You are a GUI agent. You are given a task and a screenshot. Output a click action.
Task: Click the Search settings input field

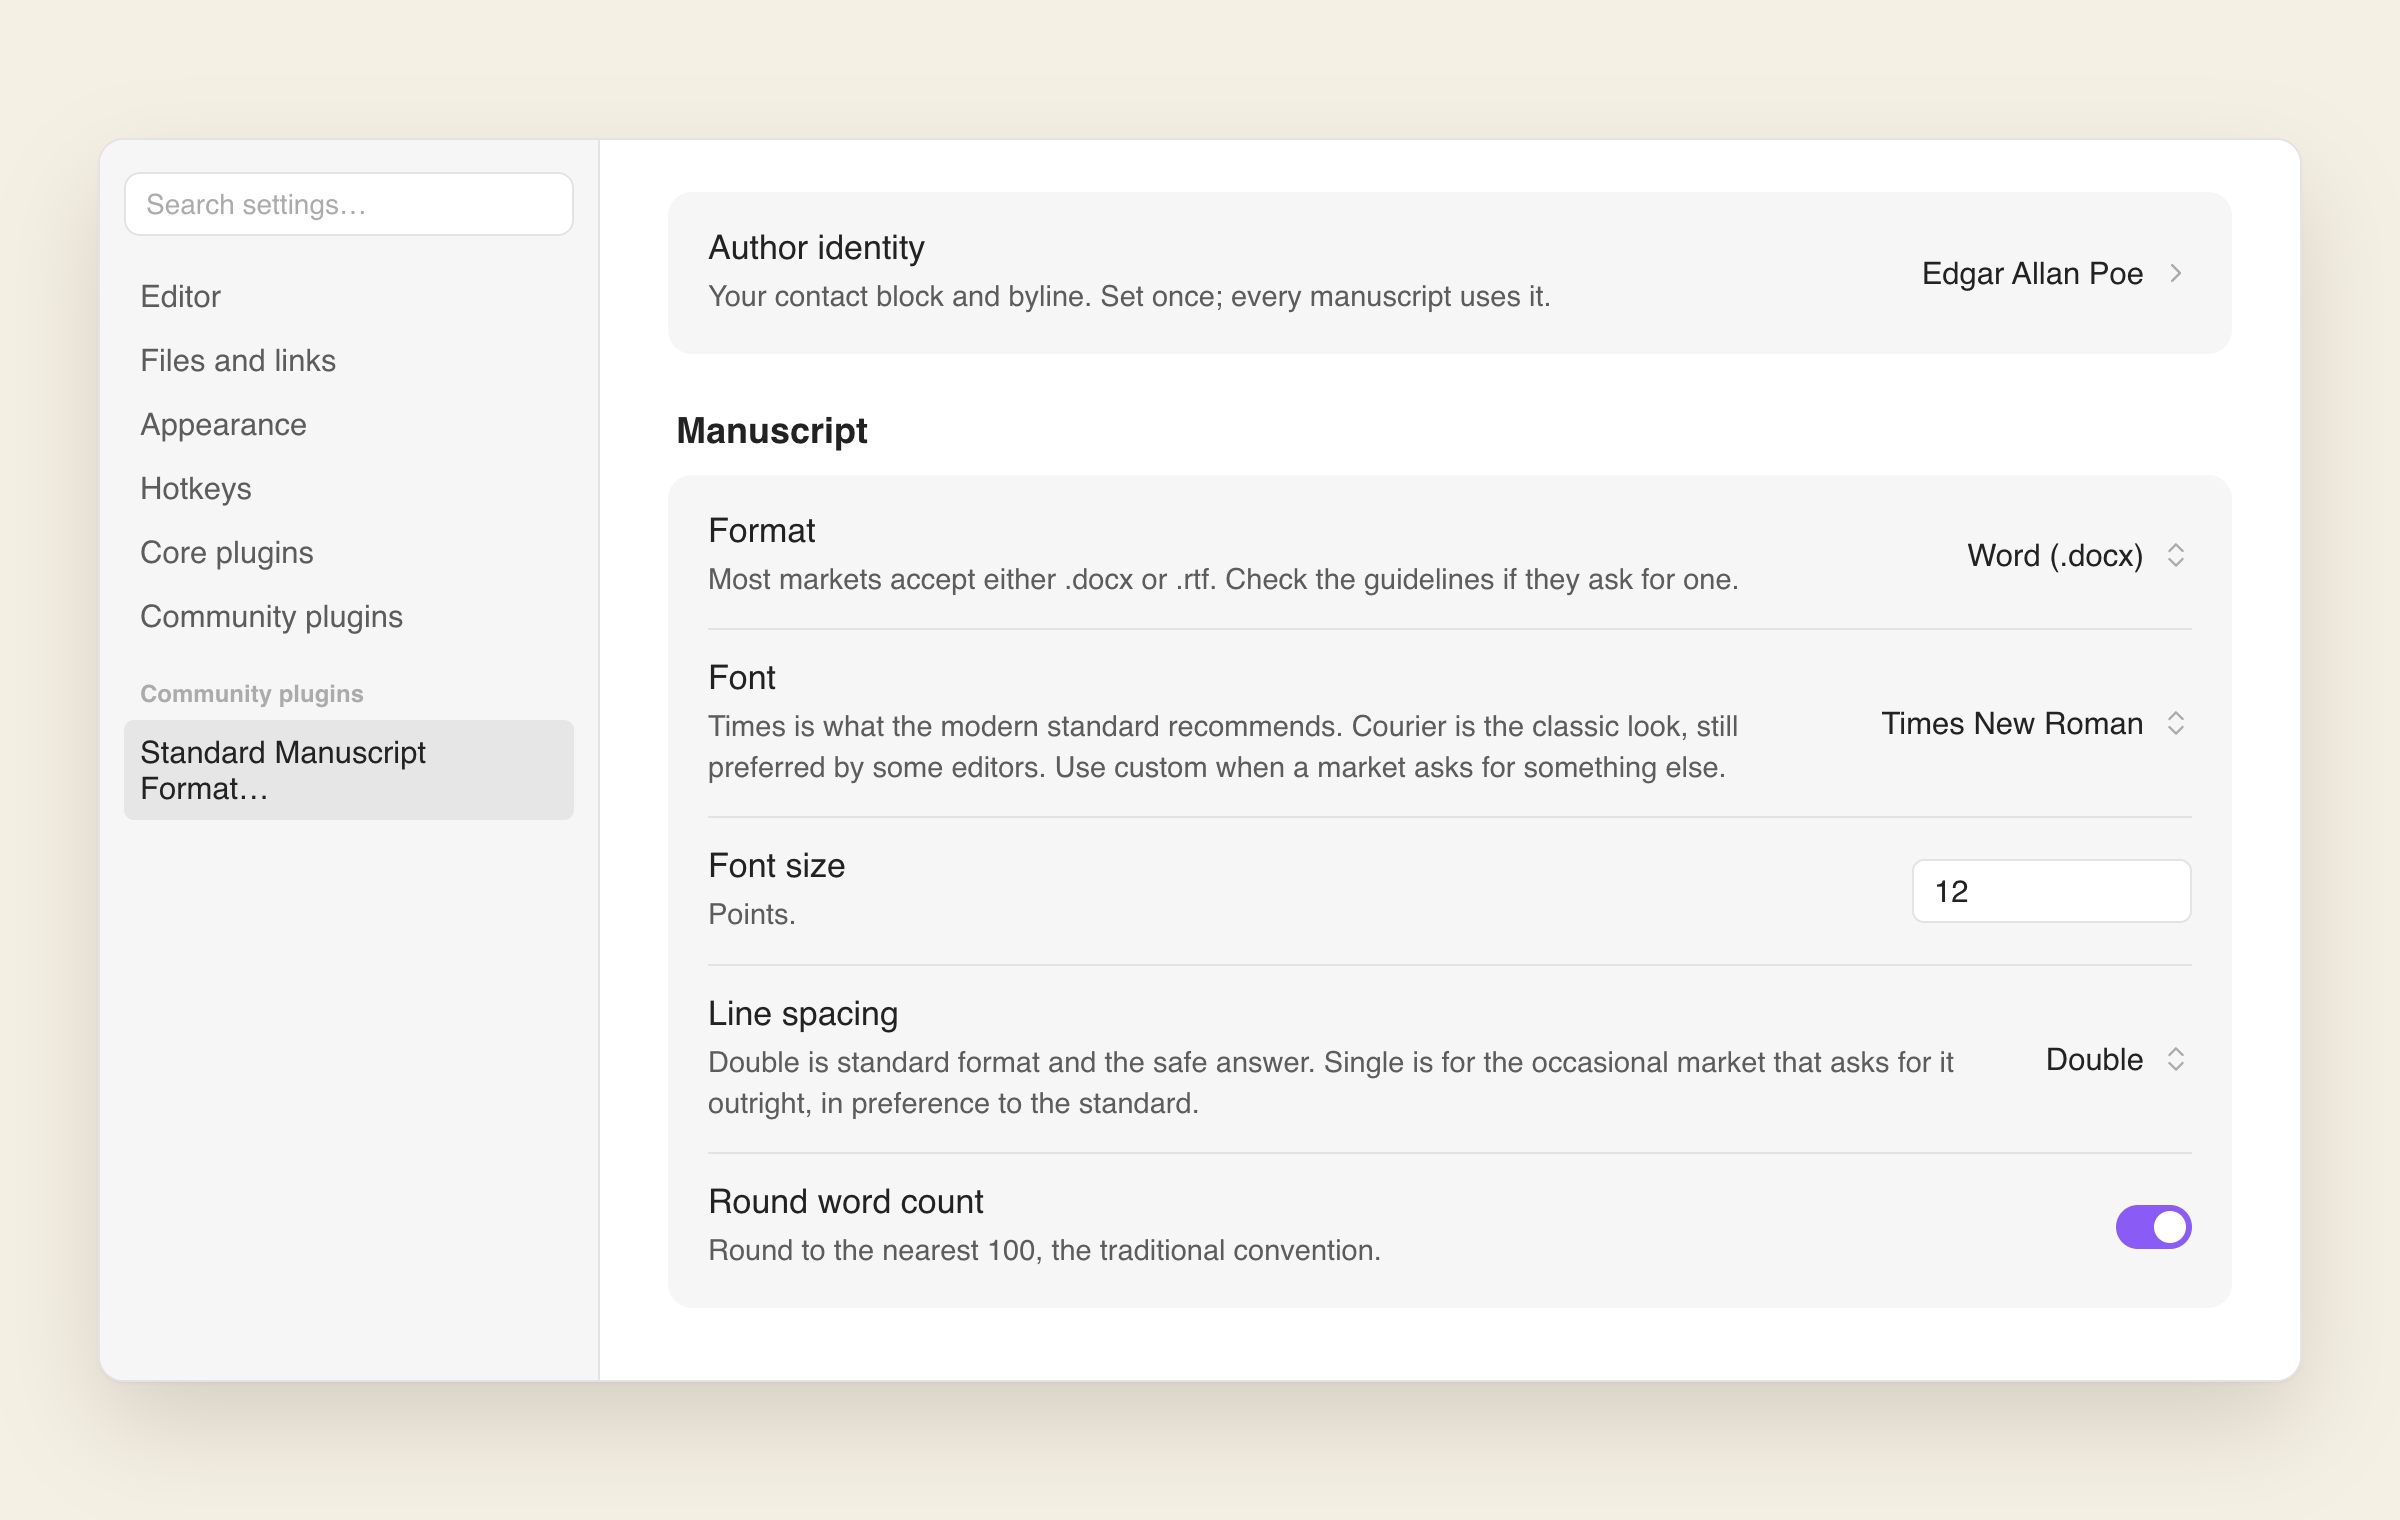tap(348, 204)
